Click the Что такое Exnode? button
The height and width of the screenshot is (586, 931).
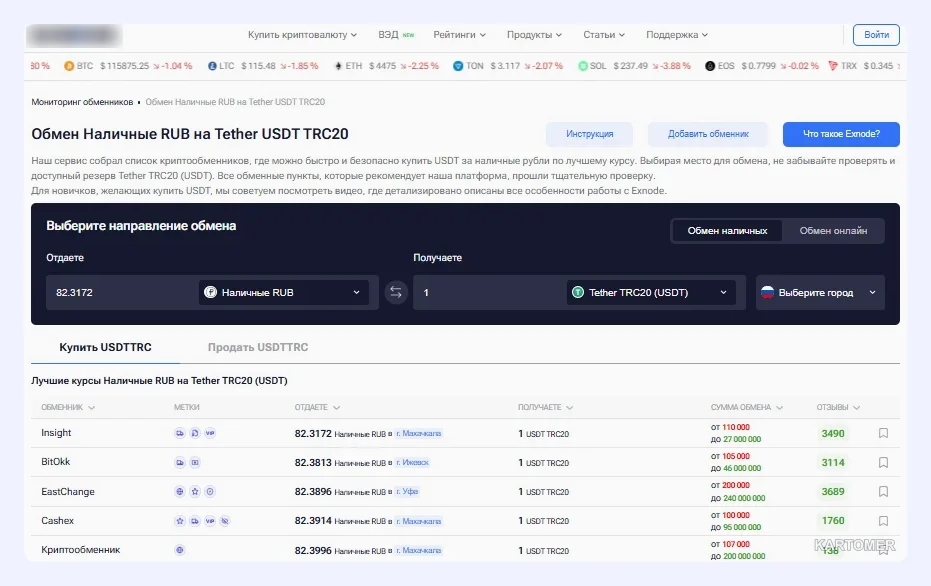tap(841, 134)
